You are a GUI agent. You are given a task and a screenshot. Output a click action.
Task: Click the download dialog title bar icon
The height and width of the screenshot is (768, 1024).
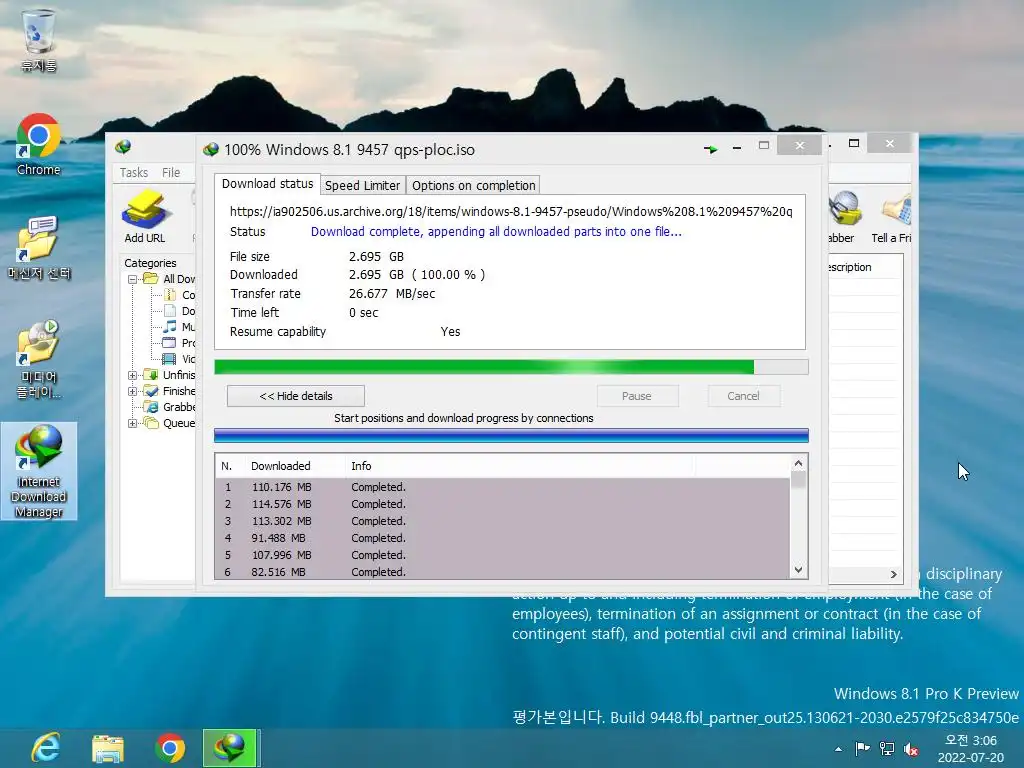coord(210,150)
